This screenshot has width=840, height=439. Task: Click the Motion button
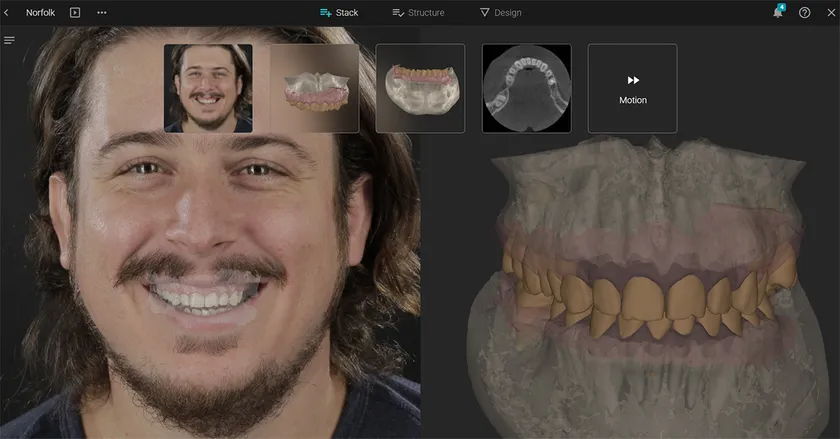tap(632, 88)
